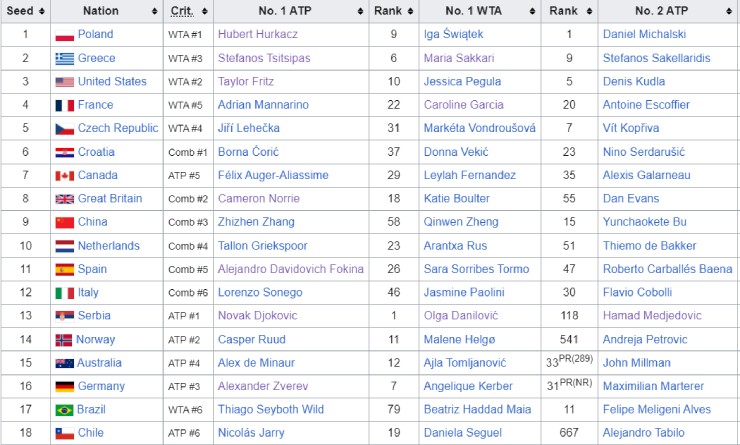The image size is (740, 445).
Task: Sort by the No. 1 ATP column arrows
Action: click(360, 11)
